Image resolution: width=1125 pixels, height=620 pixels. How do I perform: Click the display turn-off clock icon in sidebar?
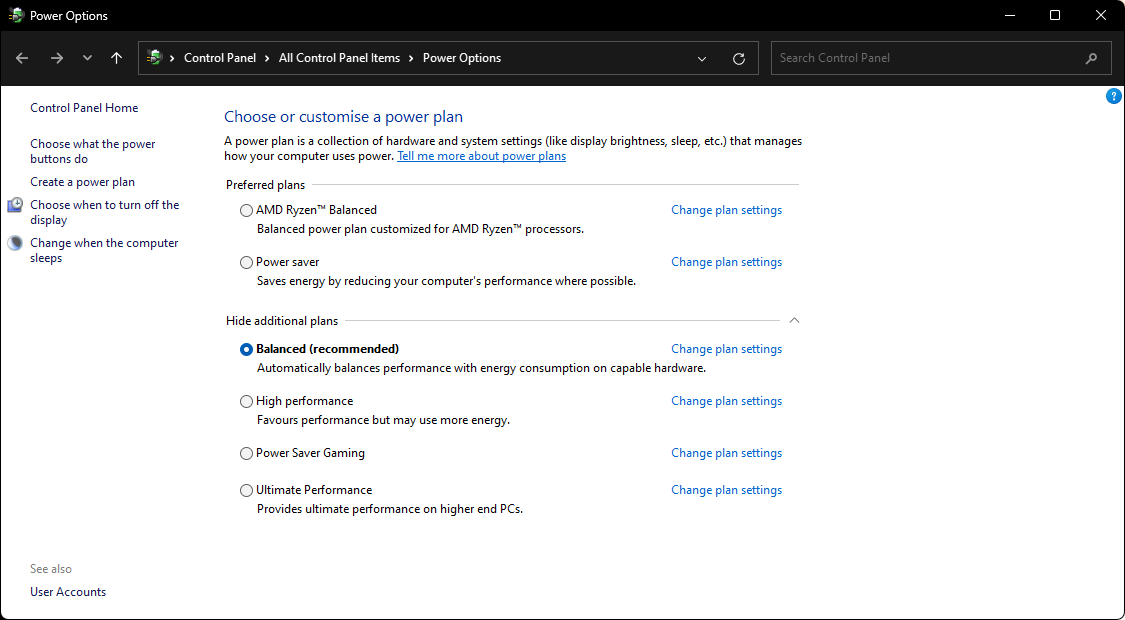tap(15, 205)
